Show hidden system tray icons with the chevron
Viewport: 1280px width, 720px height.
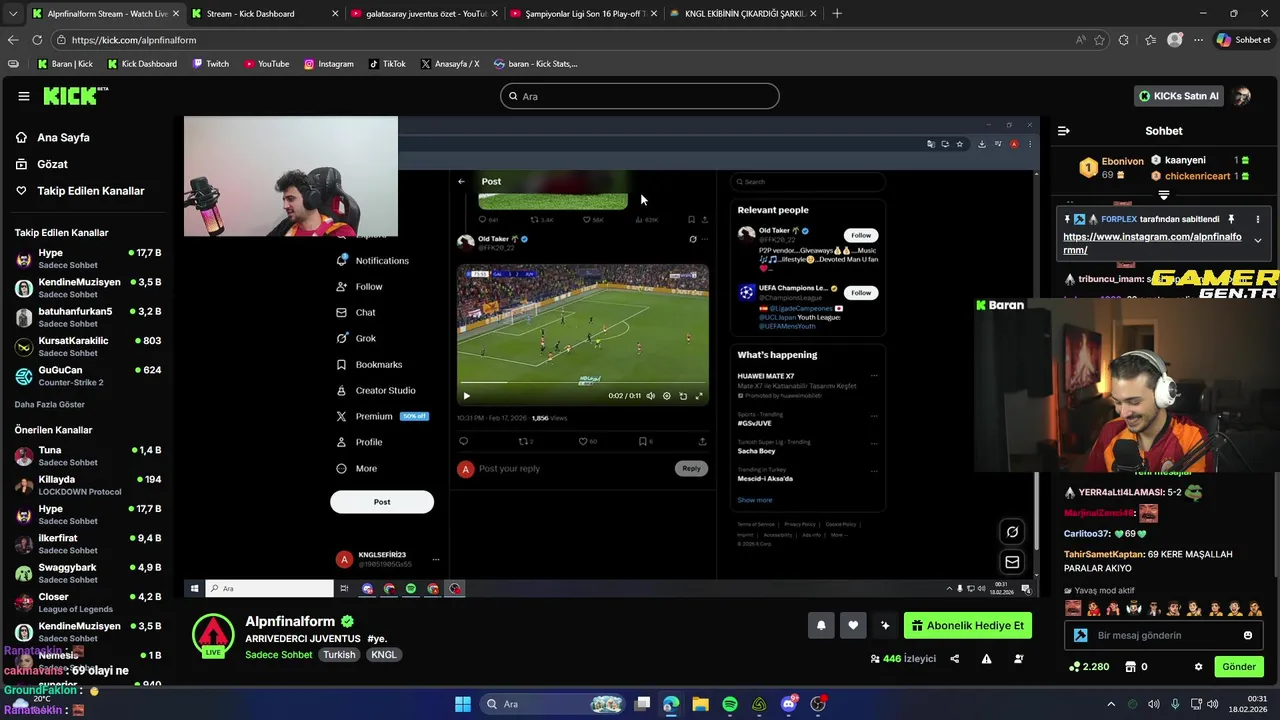[1110, 704]
